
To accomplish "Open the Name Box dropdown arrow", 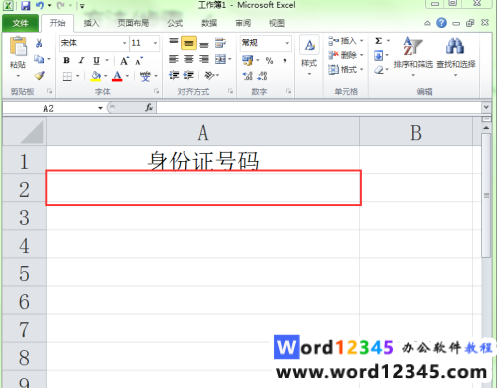I will (100, 108).
